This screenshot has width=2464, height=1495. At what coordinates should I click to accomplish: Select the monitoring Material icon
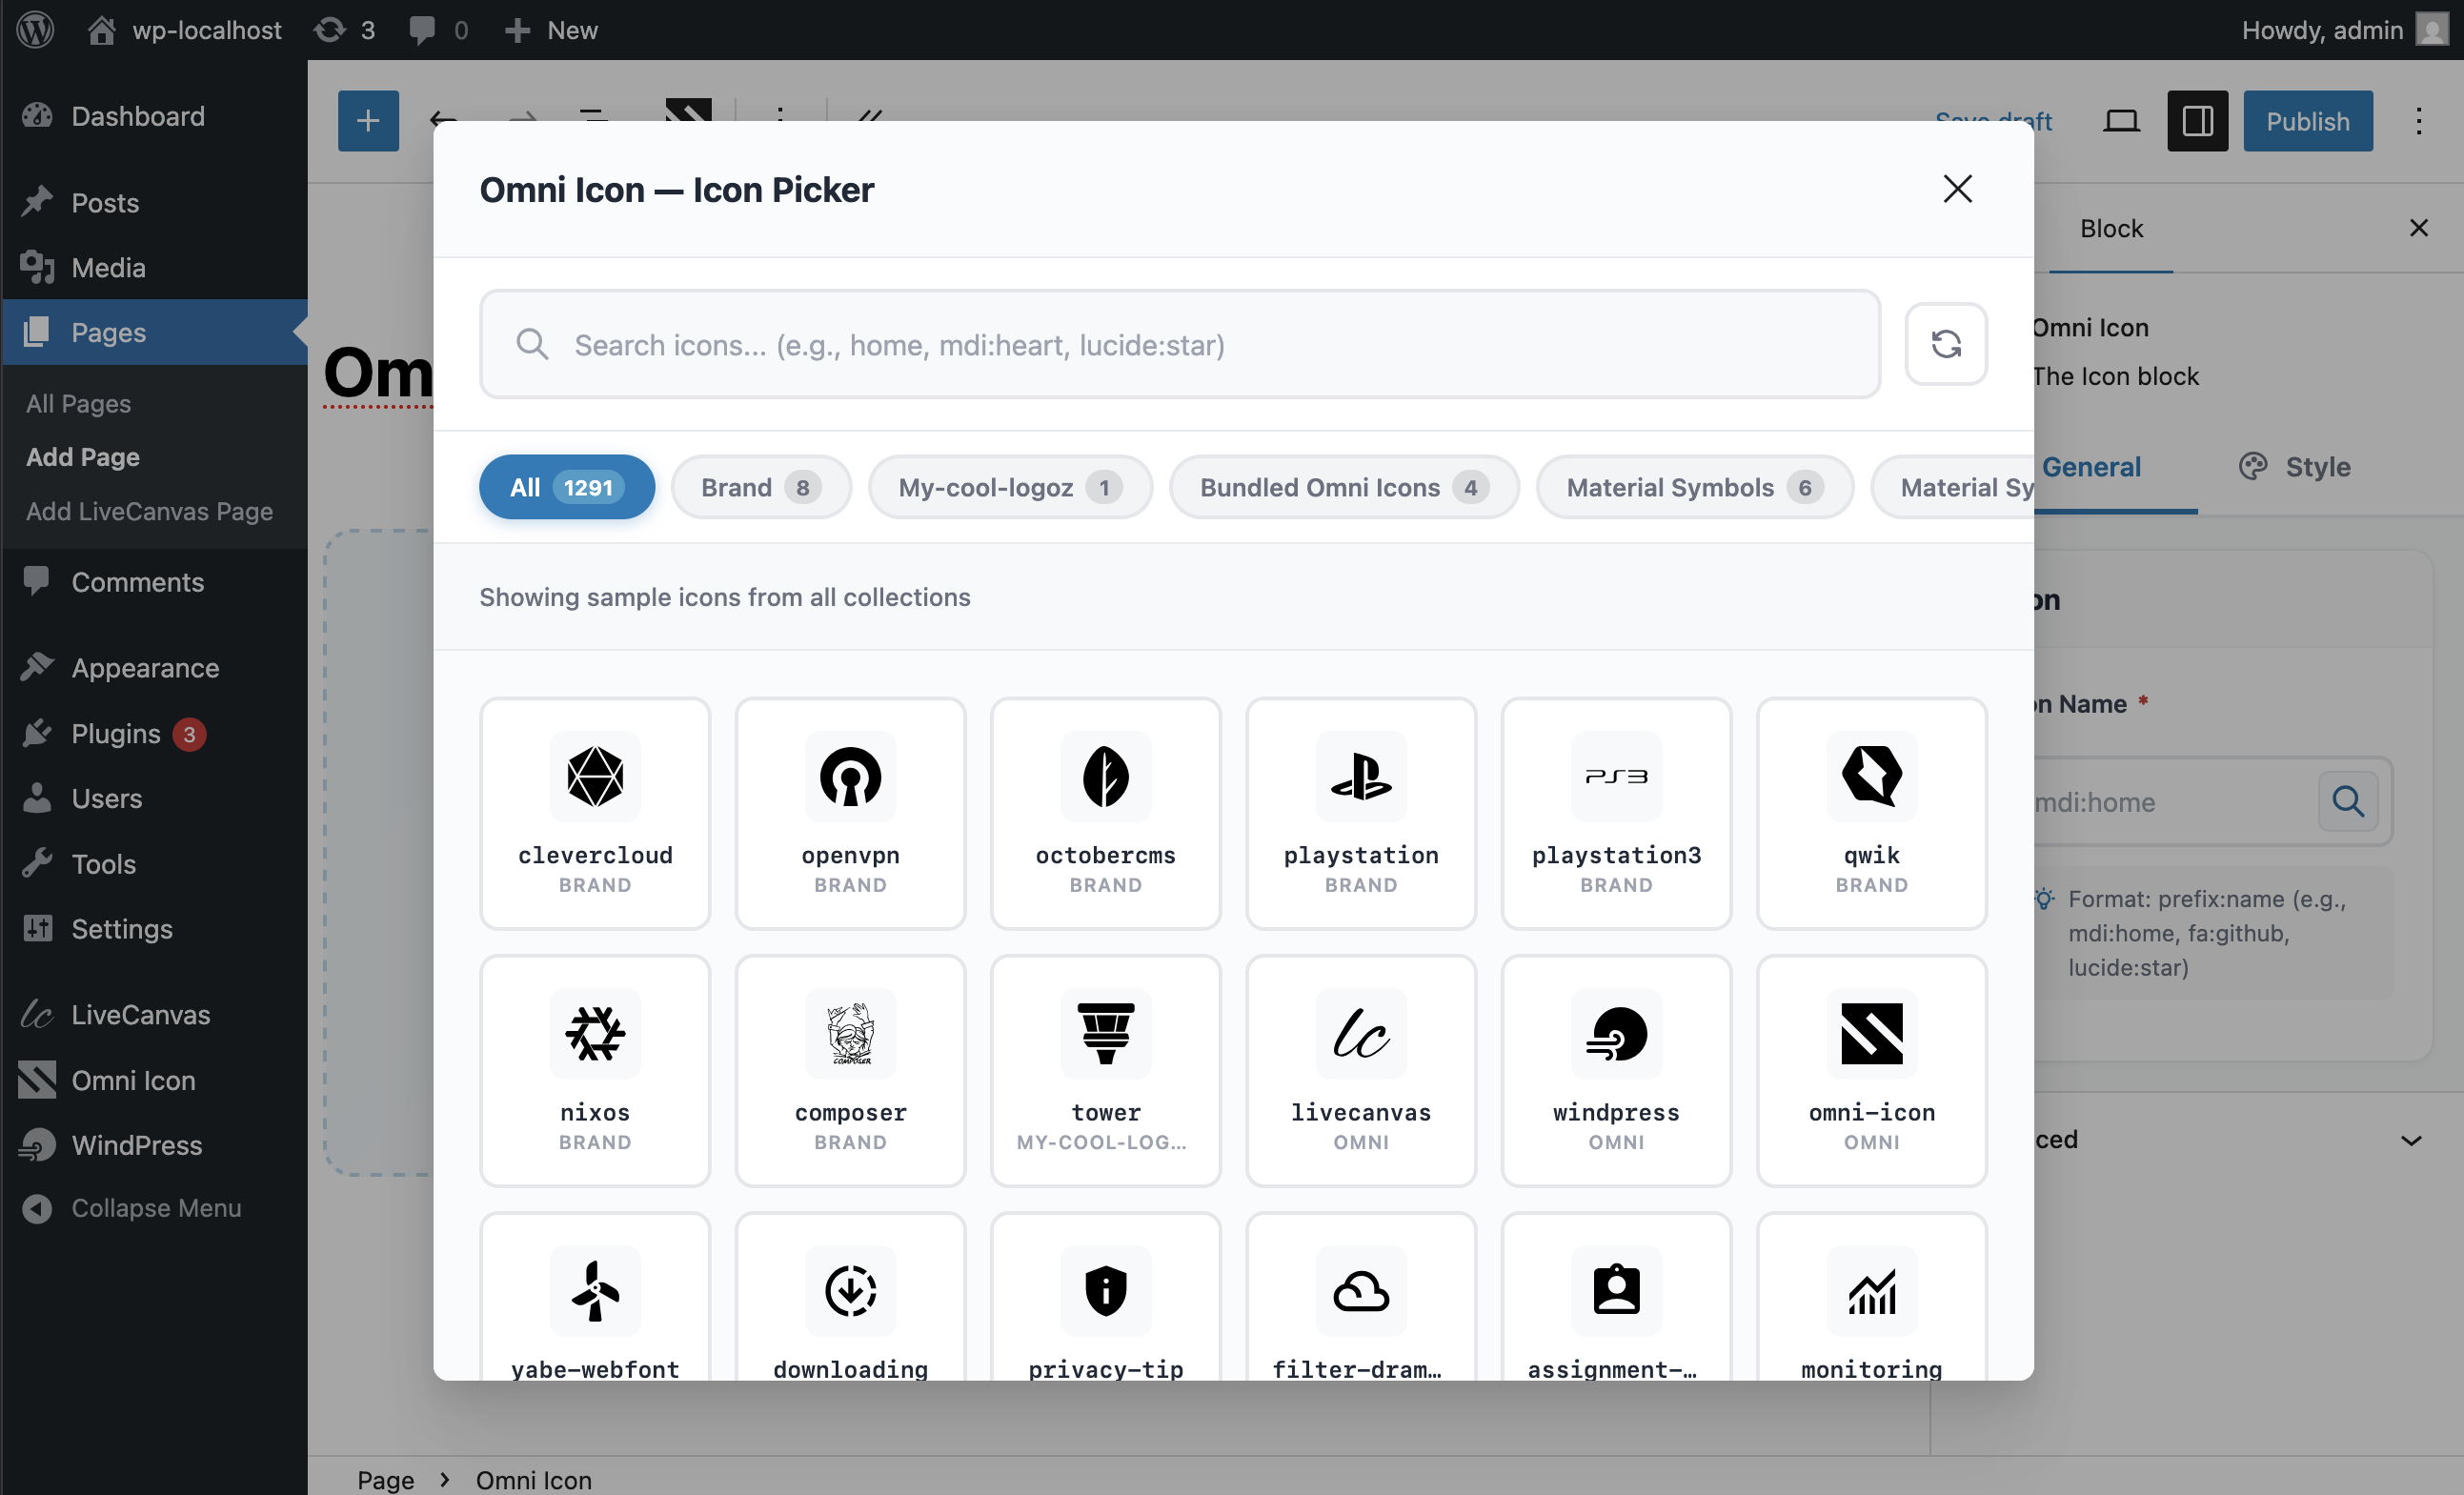pos(1870,1295)
